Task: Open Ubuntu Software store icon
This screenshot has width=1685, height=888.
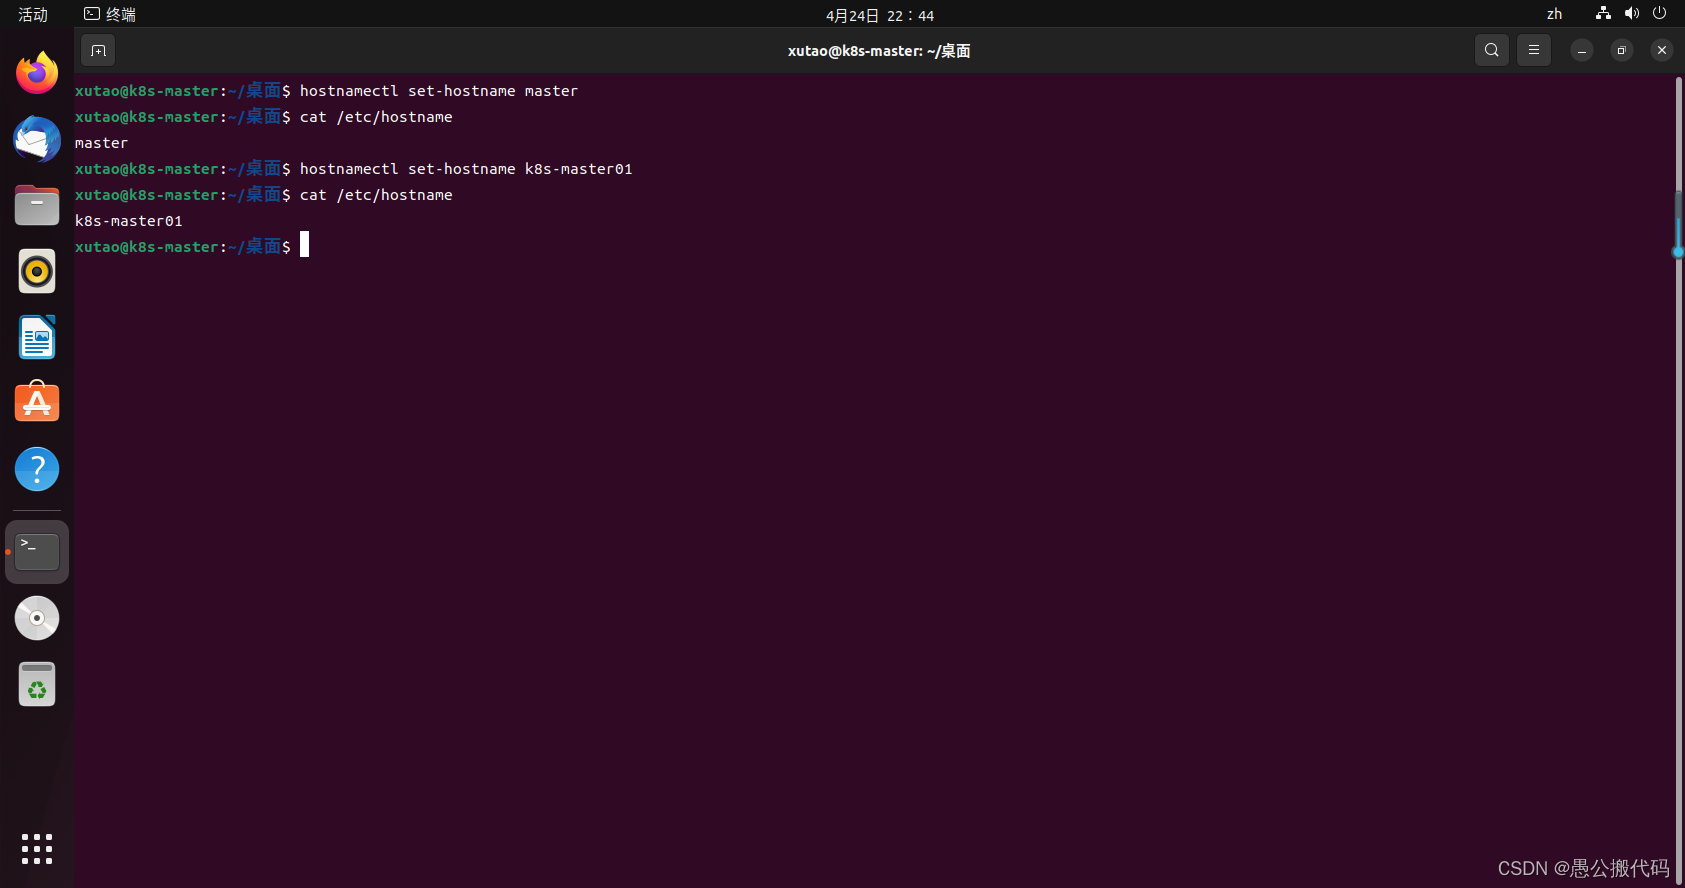Action: click(37, 402)
